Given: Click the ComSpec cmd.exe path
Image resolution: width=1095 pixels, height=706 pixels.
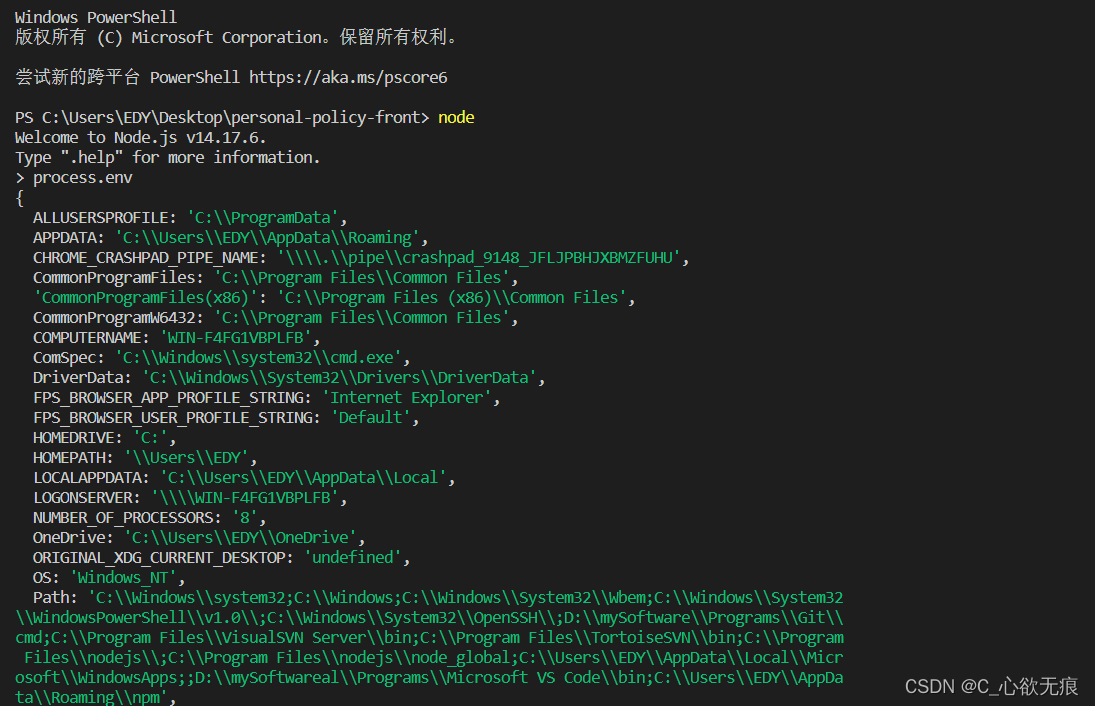Looking at the screenshot, I should (x=262, y=357).
